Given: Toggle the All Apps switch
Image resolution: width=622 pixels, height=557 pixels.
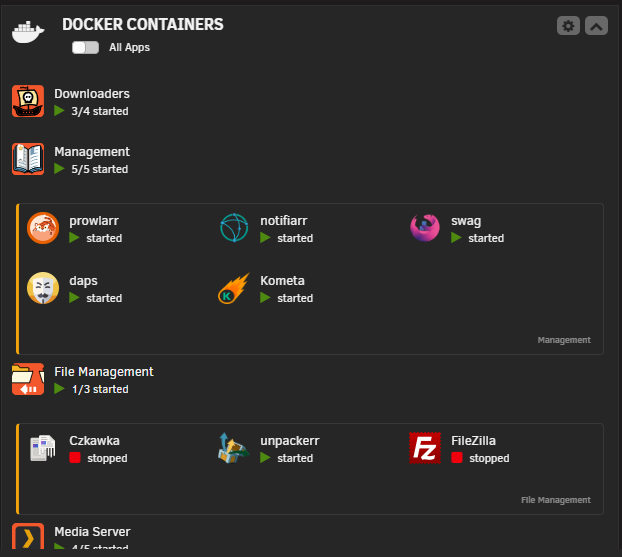Looking at the screenshot, I should pos(85,48).
